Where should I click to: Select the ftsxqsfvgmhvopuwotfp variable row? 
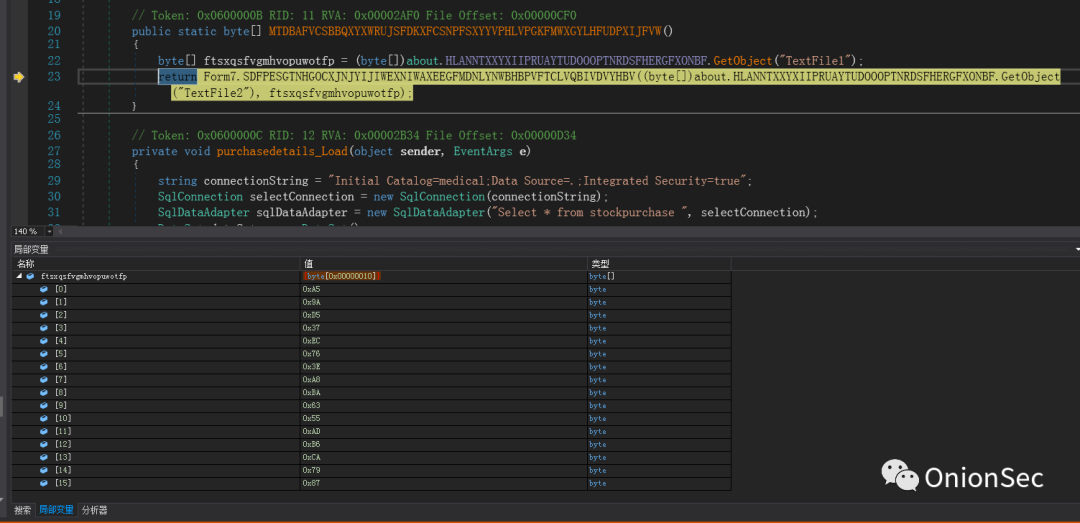pos(372,276)
